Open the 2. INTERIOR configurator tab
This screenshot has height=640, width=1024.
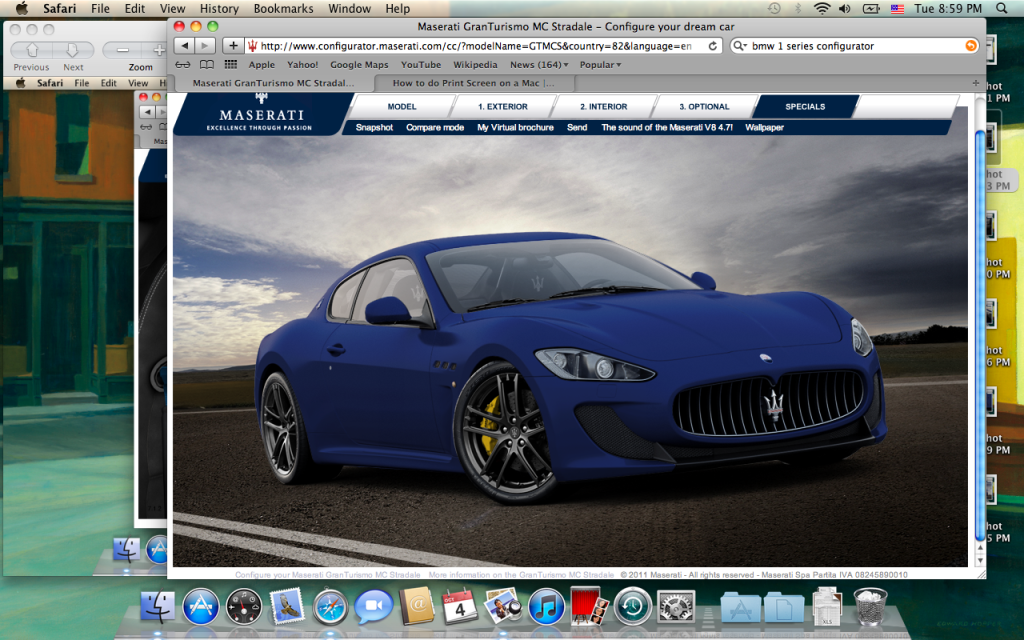(x=603, y=106)
